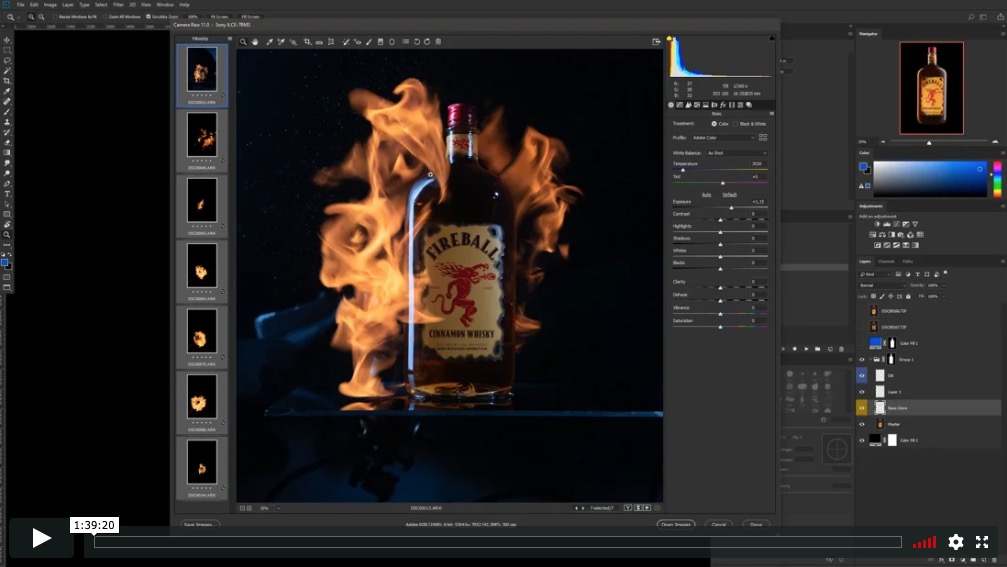Image resolution: width=1007 pixels, height=567 pixels.
Task: Seek within the video progress bar
Action: click(498, 542)
